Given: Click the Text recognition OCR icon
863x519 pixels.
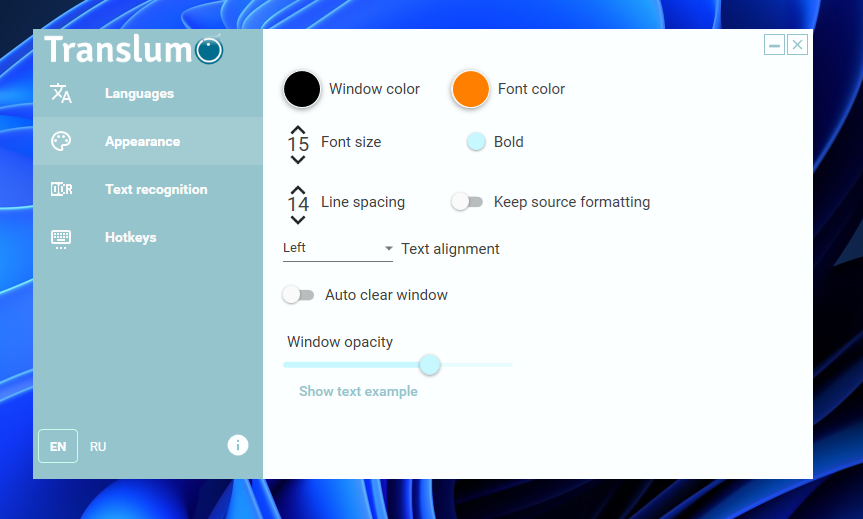Looking at the screenshot, I should 61,189.
